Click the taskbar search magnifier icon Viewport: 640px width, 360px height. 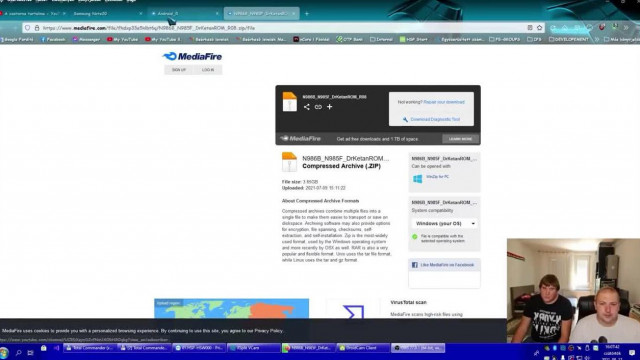click(x=18, y=352)
